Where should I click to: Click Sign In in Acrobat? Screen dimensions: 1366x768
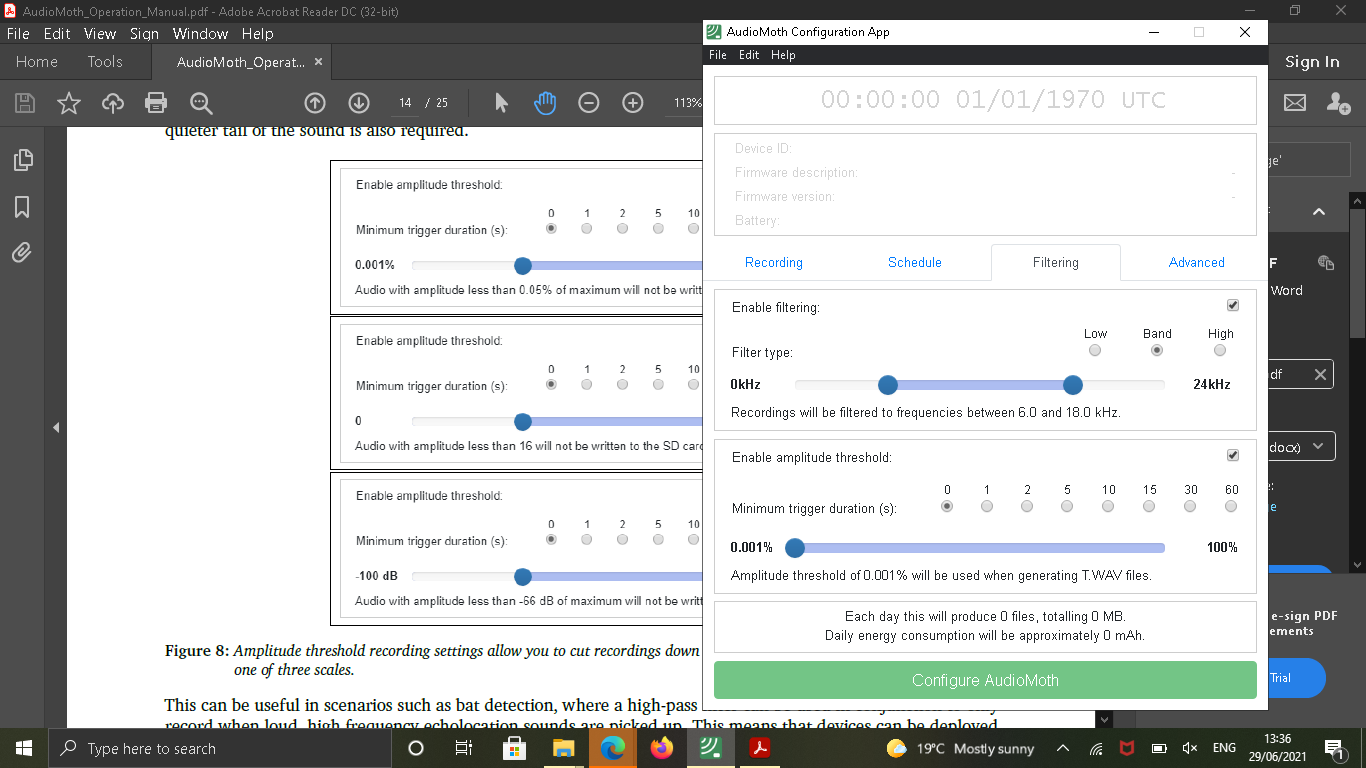pyautogui.click(x=1312, y=62)
